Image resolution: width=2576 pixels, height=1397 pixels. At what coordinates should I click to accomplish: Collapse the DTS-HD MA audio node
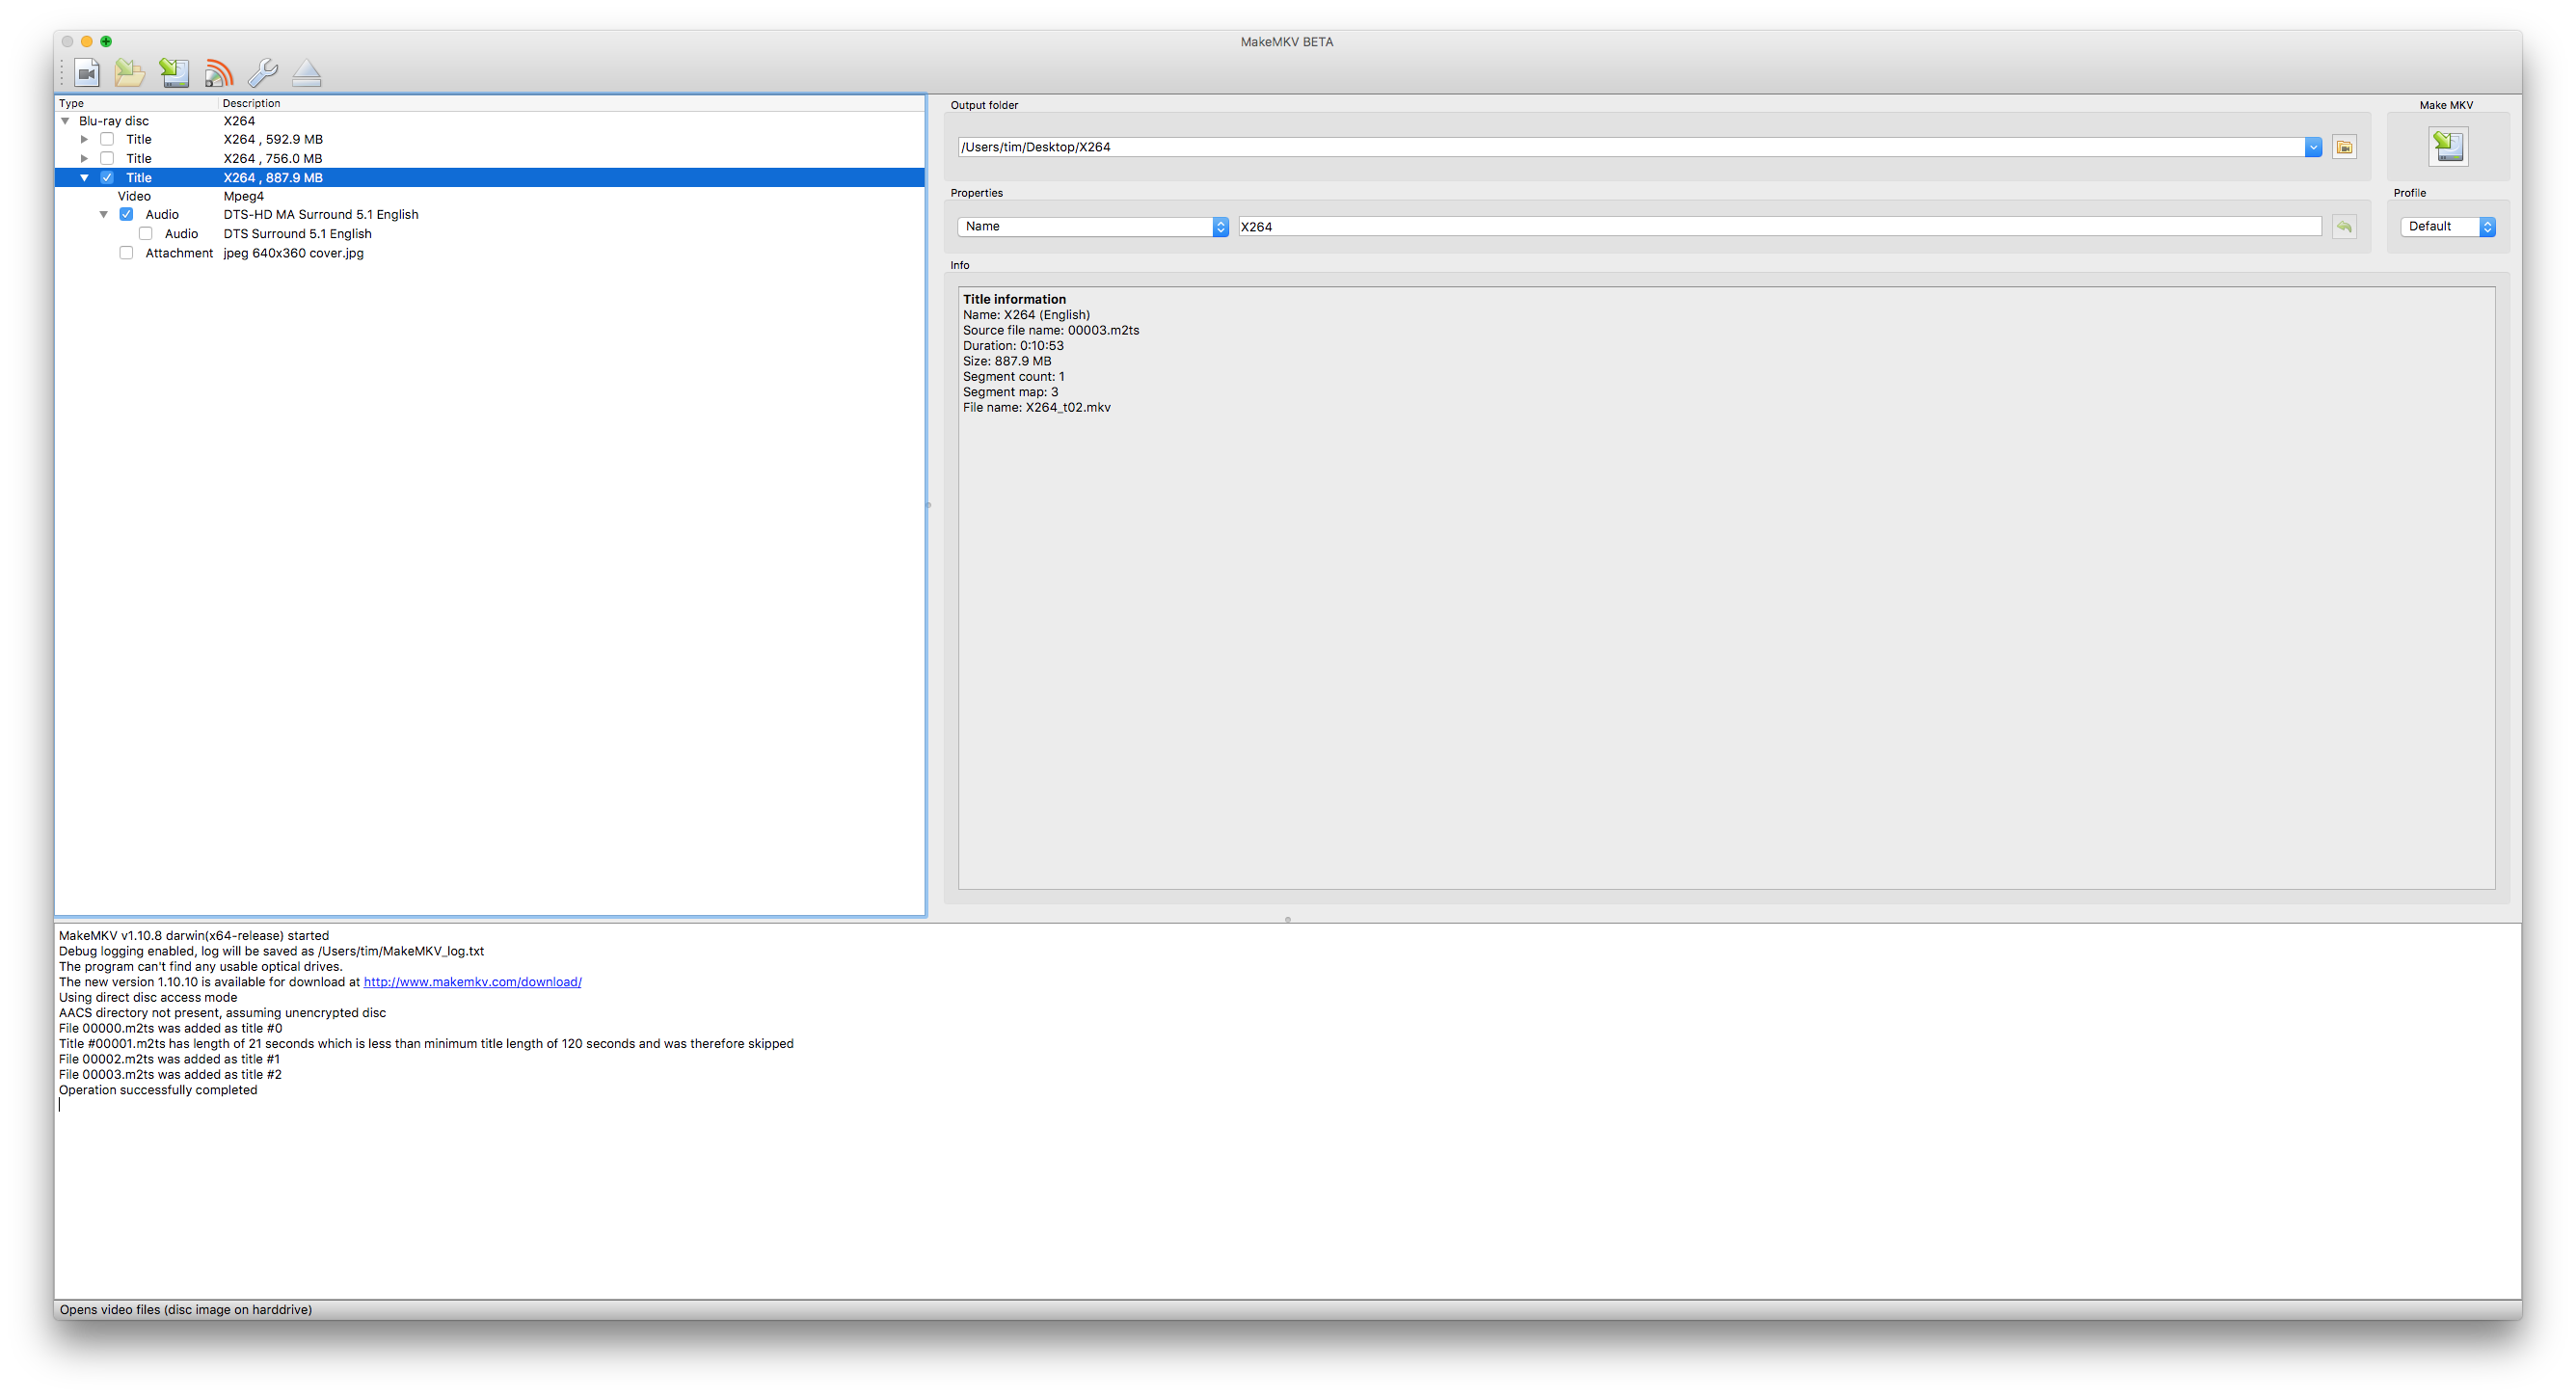click(103, 214)
